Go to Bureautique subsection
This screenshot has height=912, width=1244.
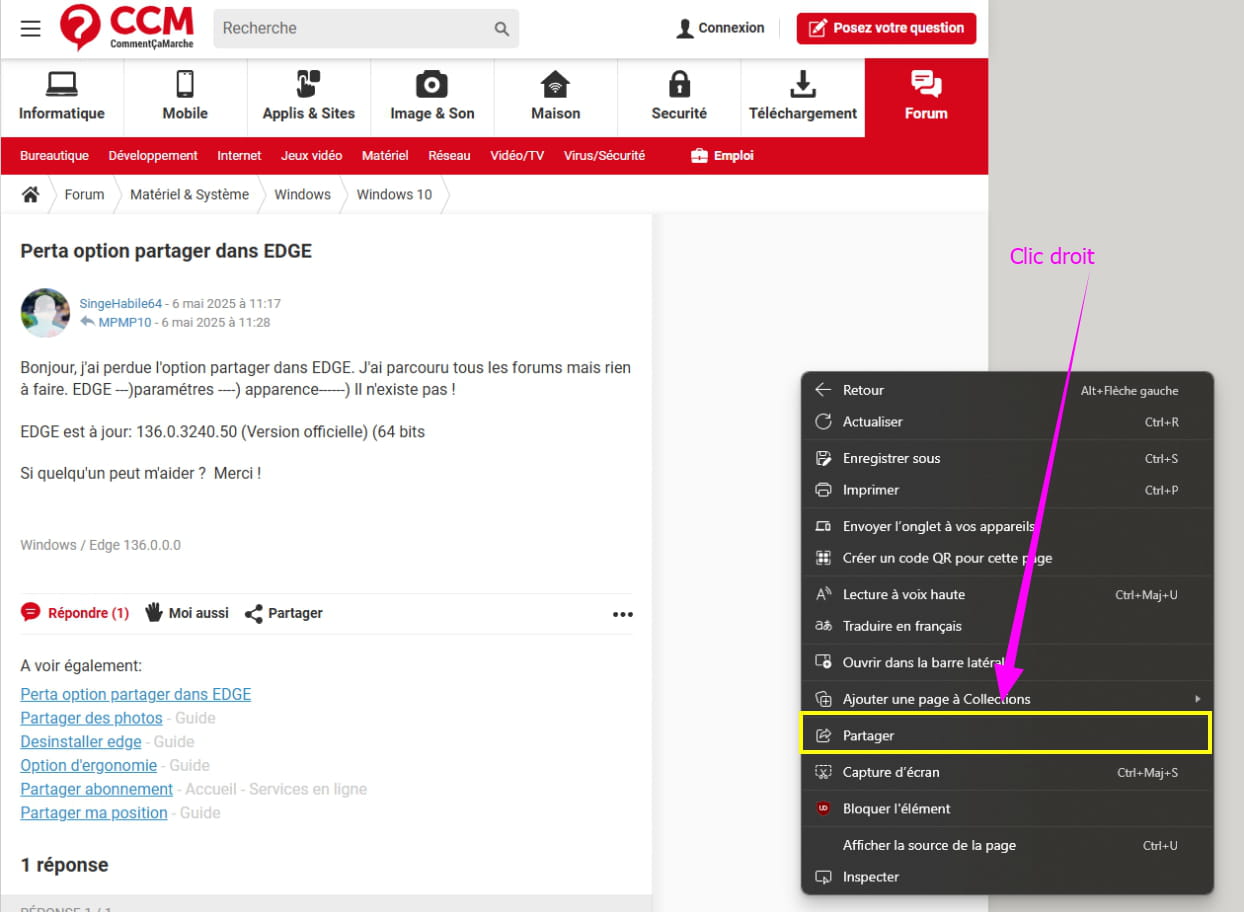click(54, 156)
